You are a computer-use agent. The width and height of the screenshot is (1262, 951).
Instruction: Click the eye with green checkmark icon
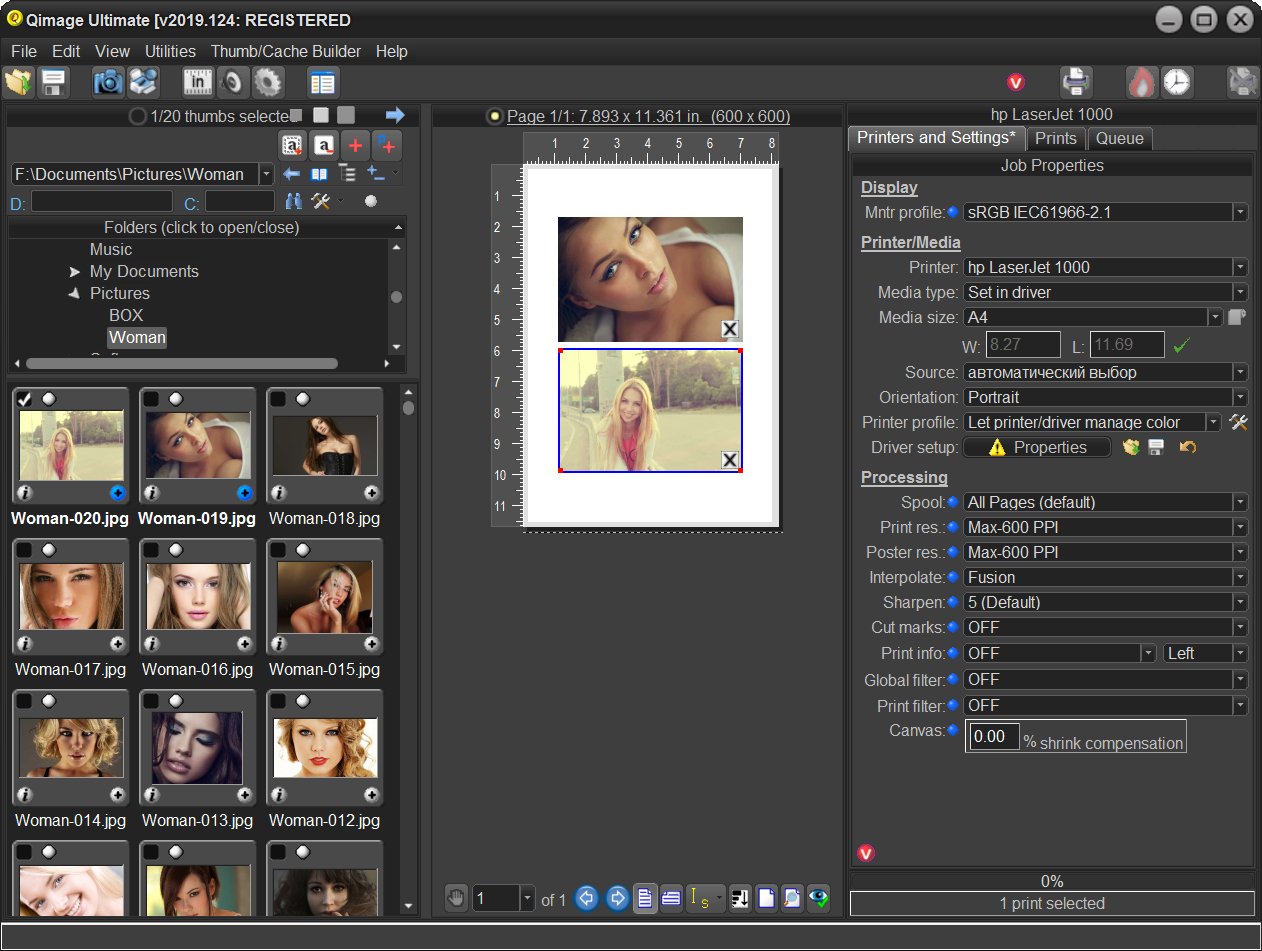click(x=819, y=899)
